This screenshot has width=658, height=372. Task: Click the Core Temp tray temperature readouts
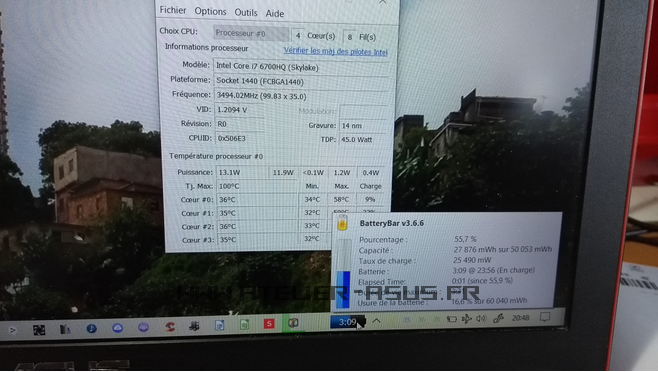click(421, 320)
